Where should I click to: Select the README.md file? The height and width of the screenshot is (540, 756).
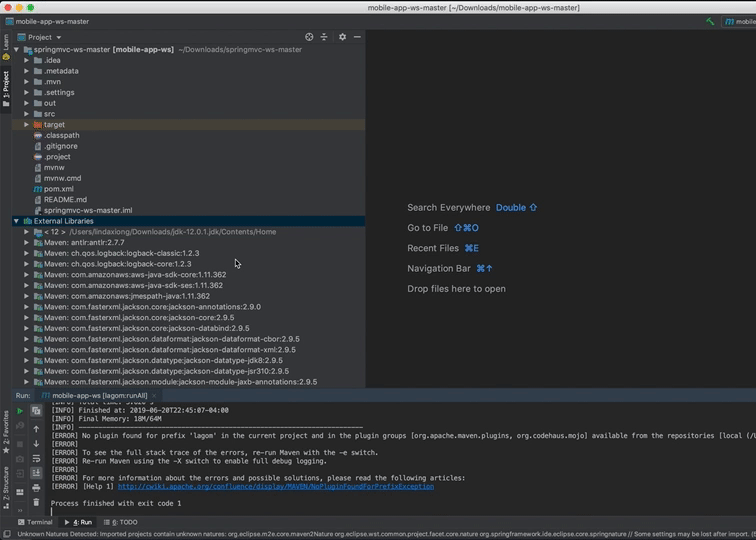[x=65, y=200]
